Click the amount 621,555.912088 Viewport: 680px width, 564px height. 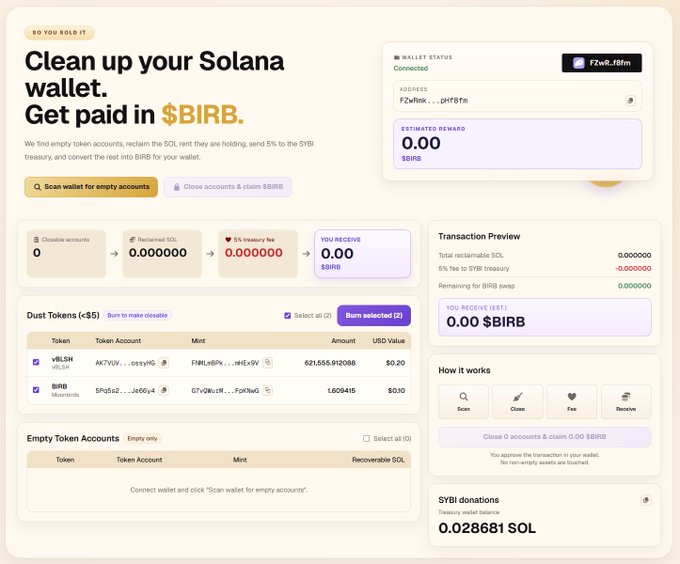330,363
